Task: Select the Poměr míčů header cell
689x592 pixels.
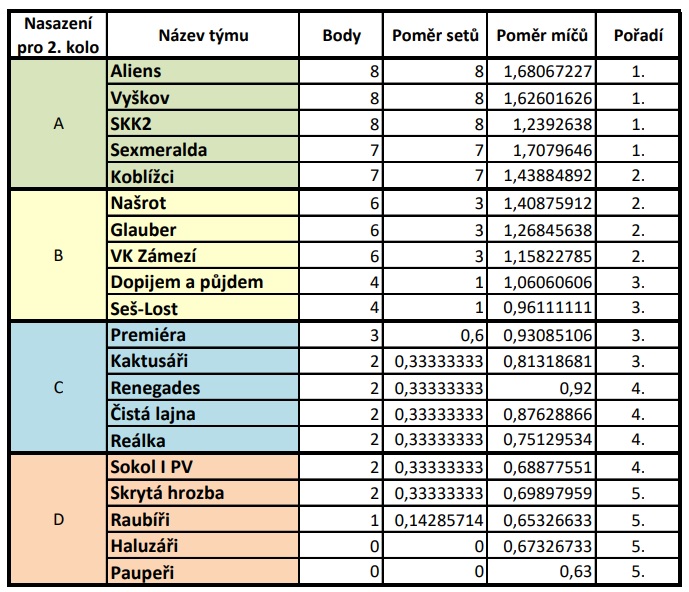Action: [x=541, y=35]
